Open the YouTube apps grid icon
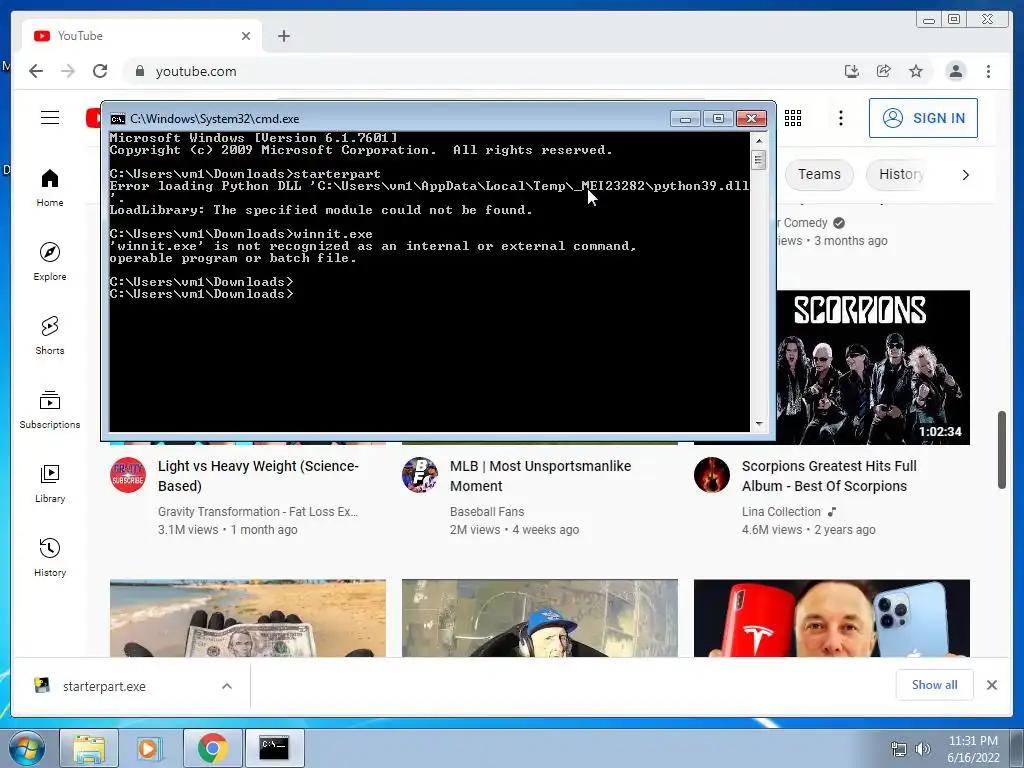 coord(793,118)
